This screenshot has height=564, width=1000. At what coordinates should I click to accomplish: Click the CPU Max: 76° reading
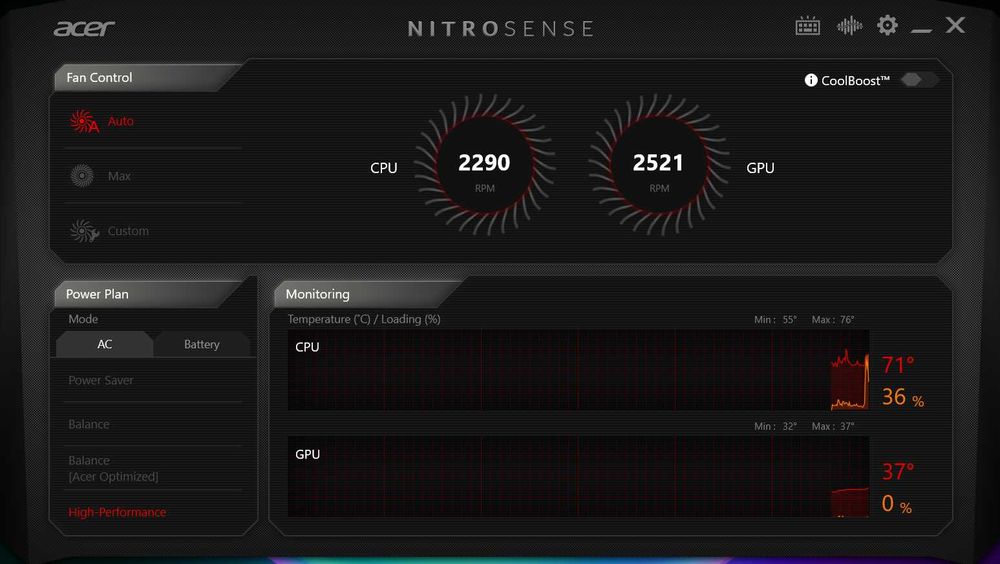833,320
